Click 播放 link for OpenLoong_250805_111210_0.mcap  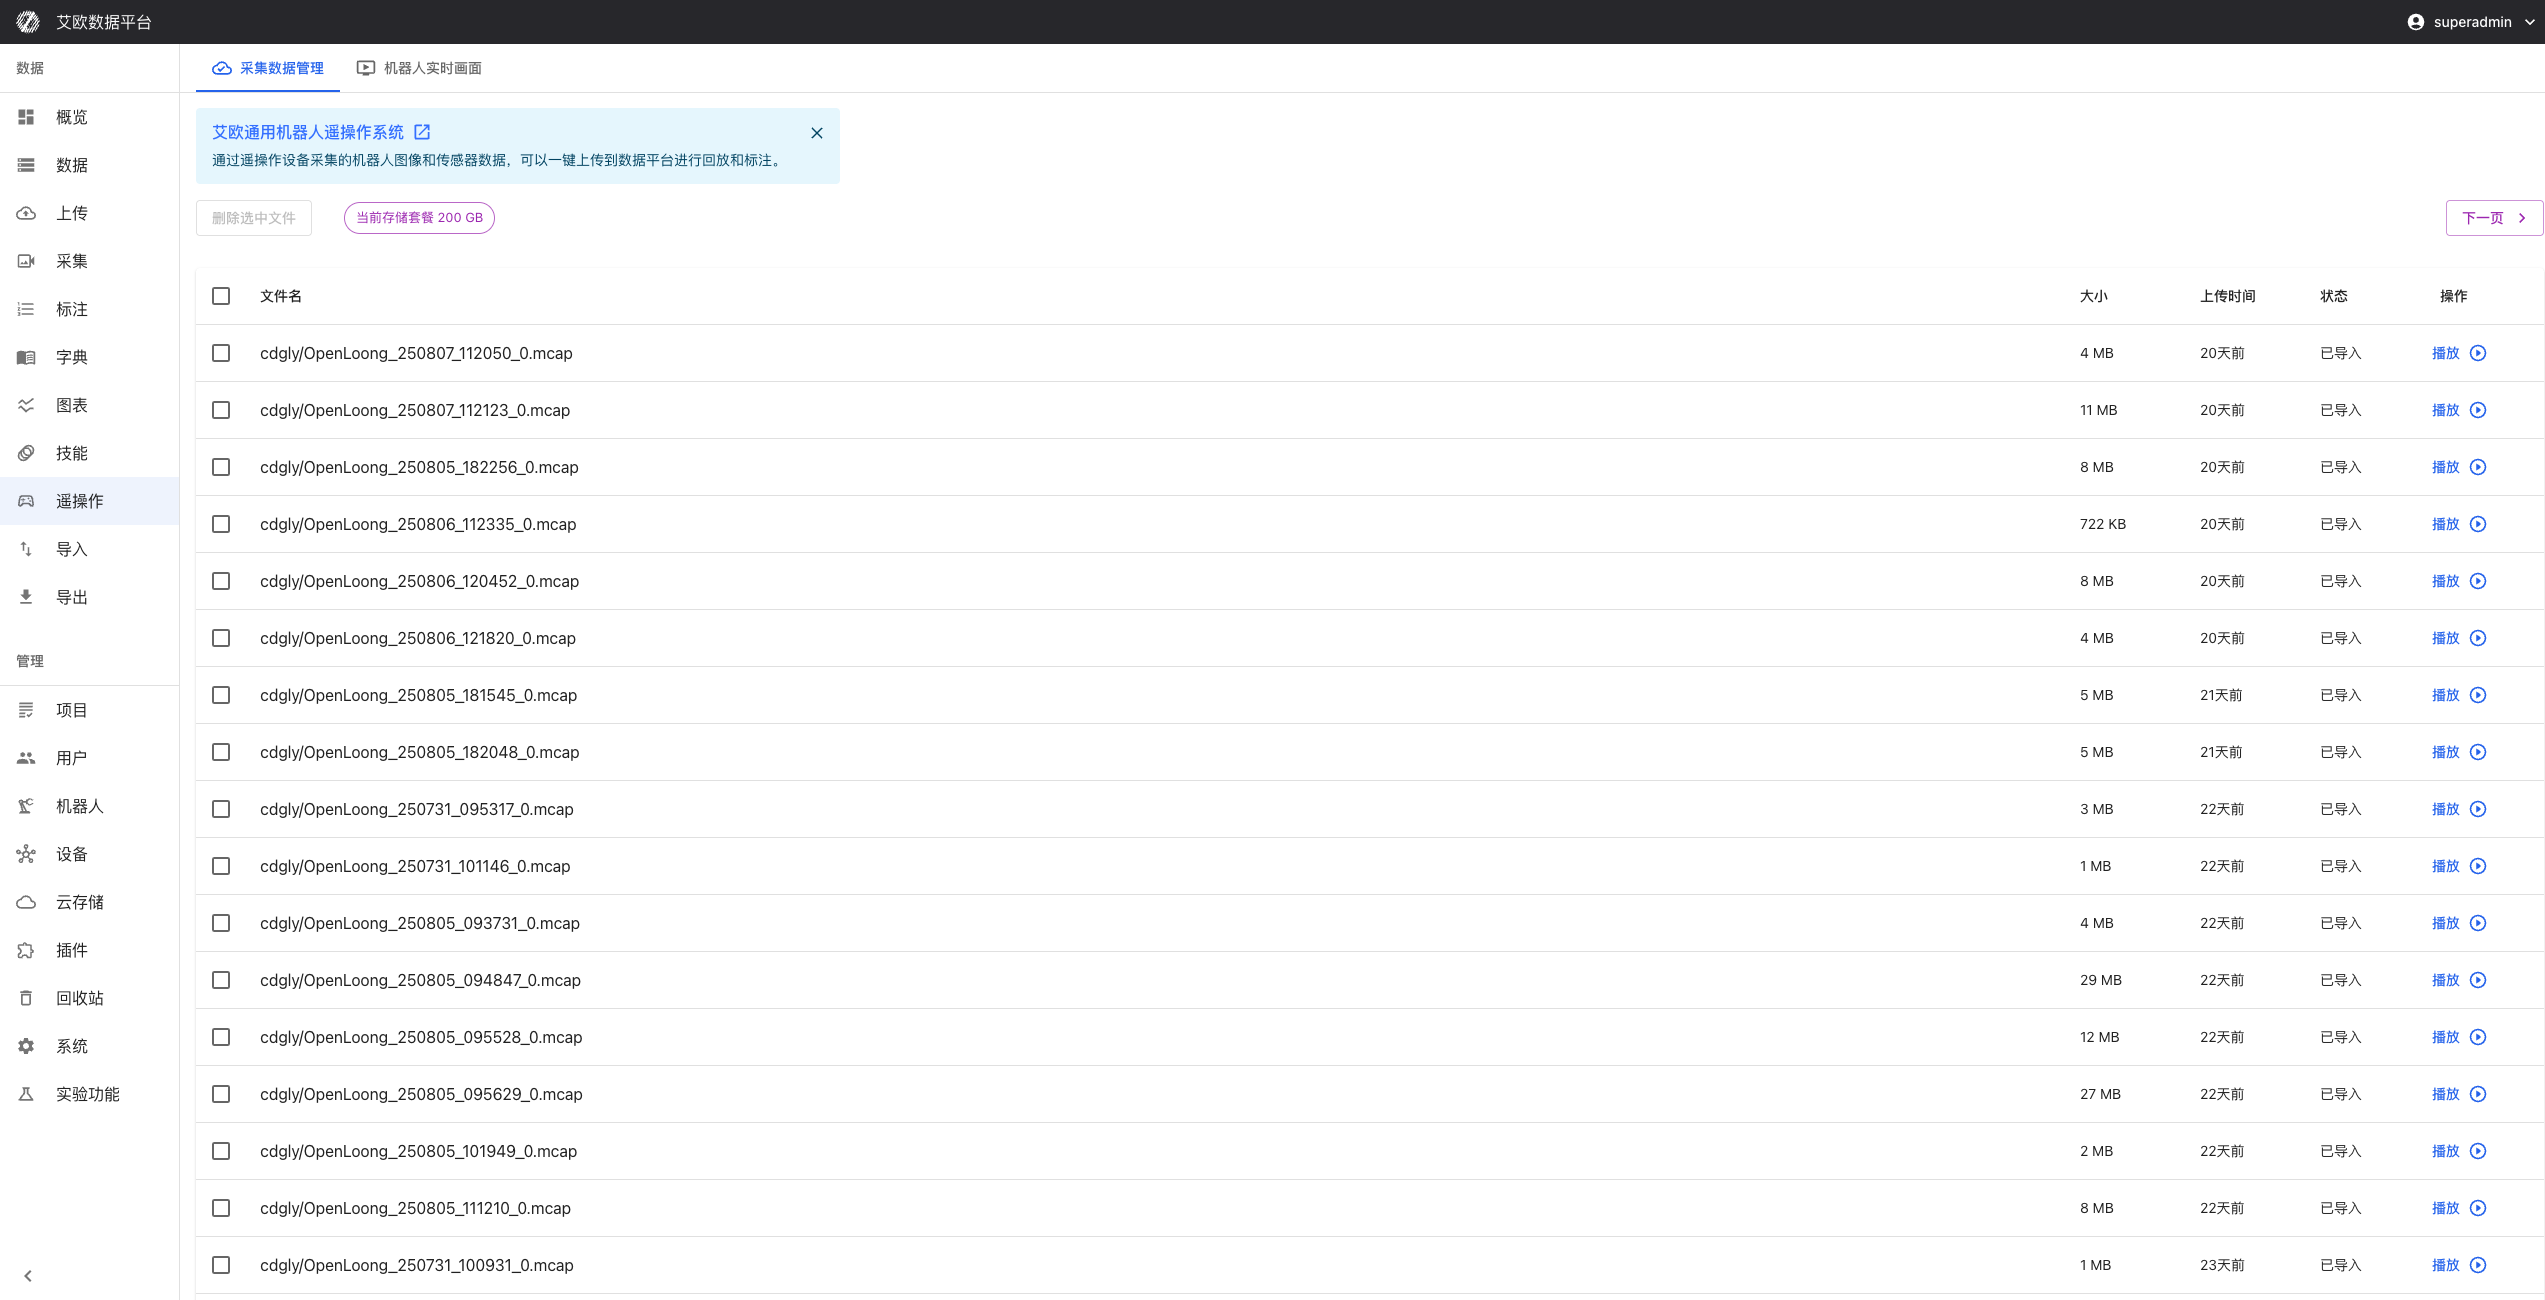point(2445,1208)
